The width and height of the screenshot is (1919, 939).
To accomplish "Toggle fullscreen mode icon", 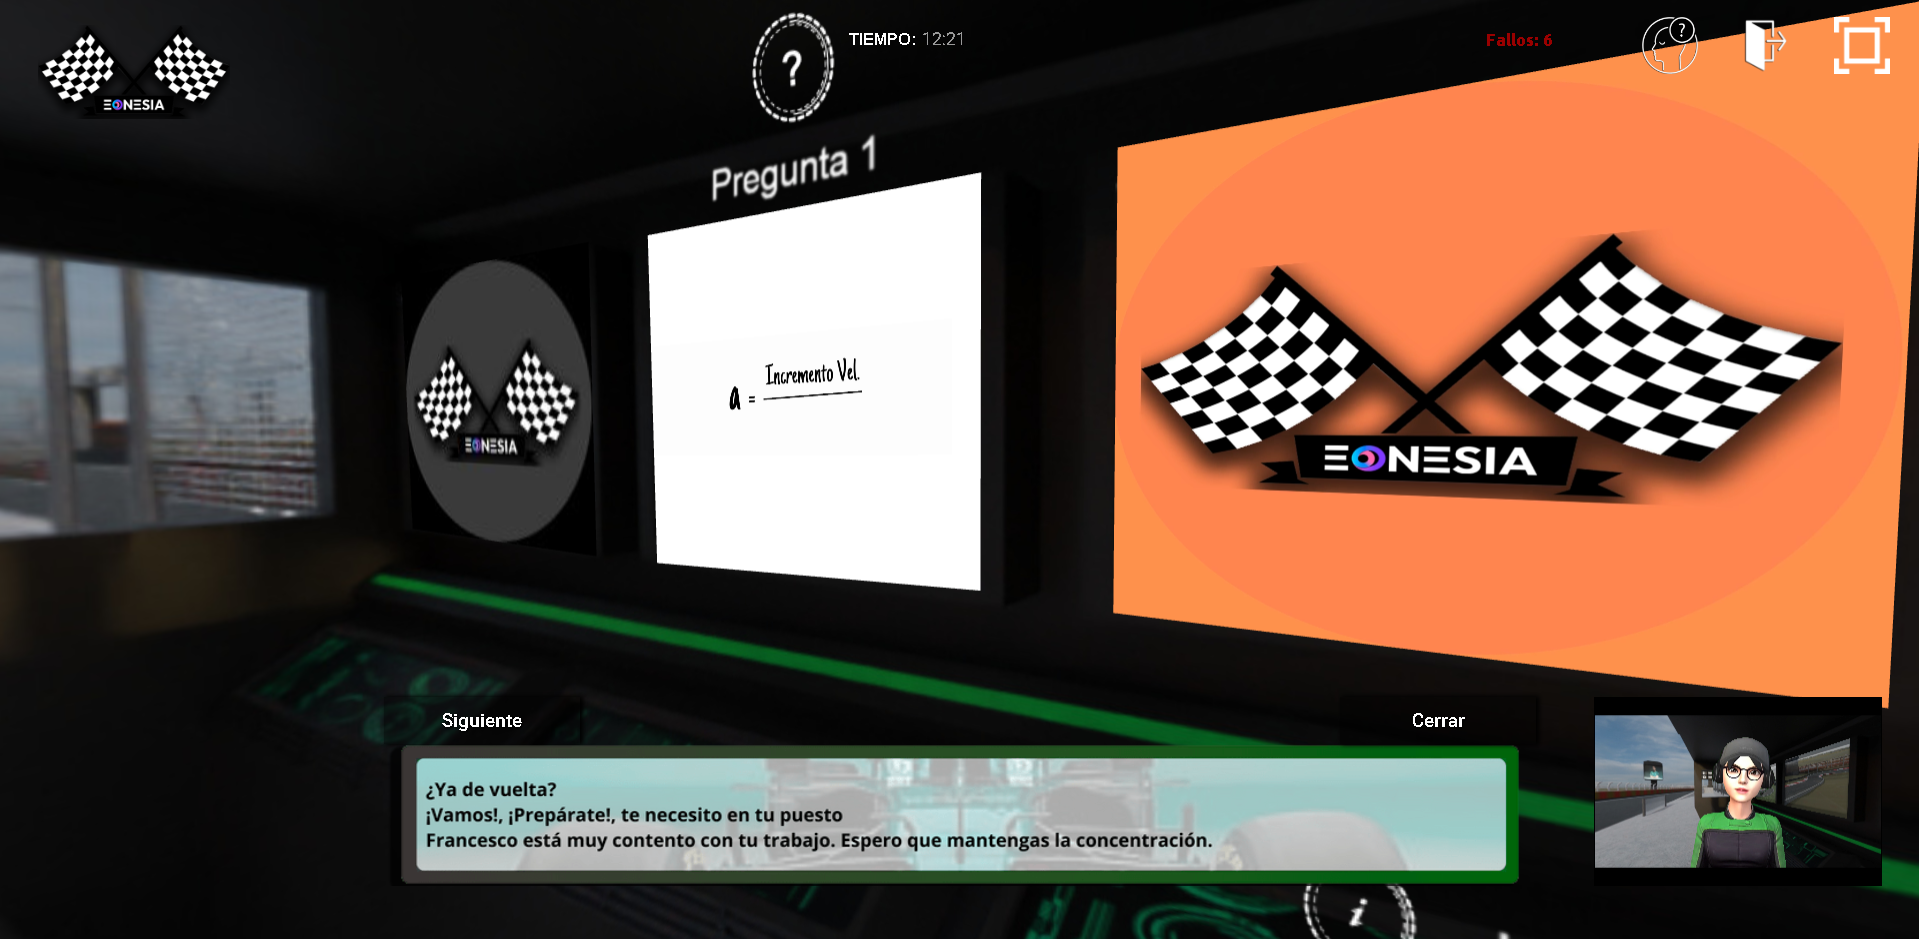I will point(1861,45).
